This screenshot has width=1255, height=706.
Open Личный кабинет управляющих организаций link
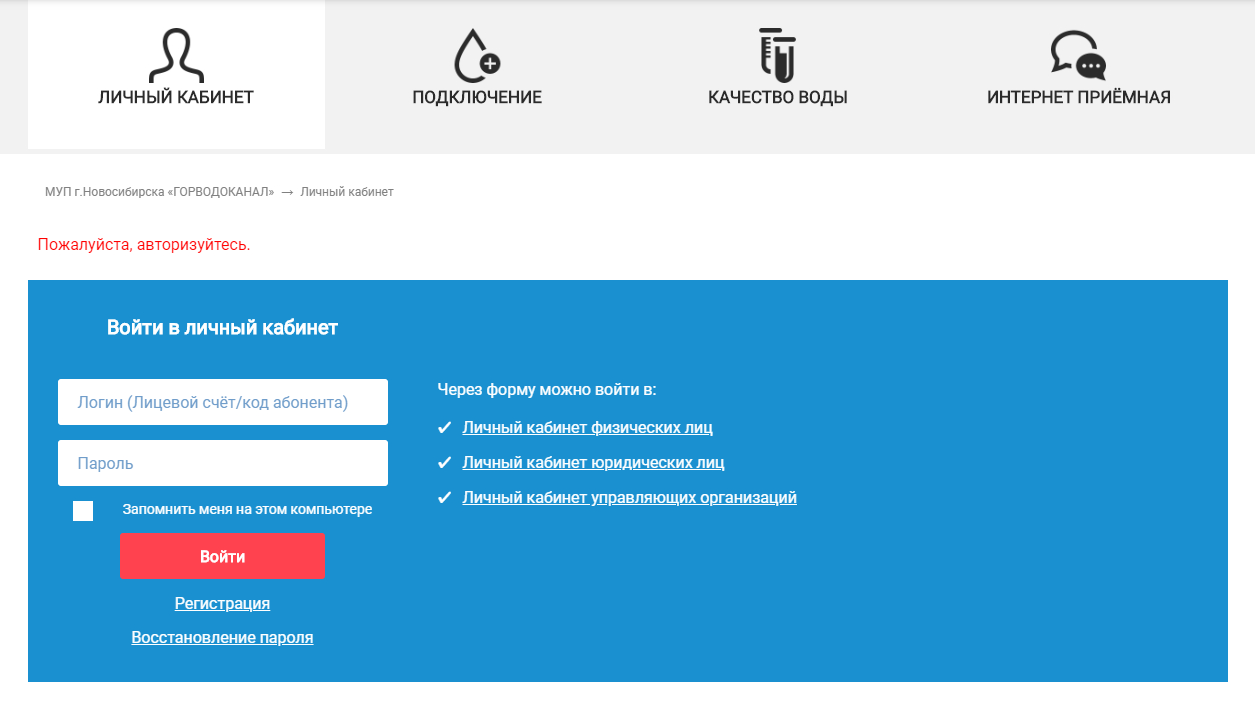[x=629, y=497]
